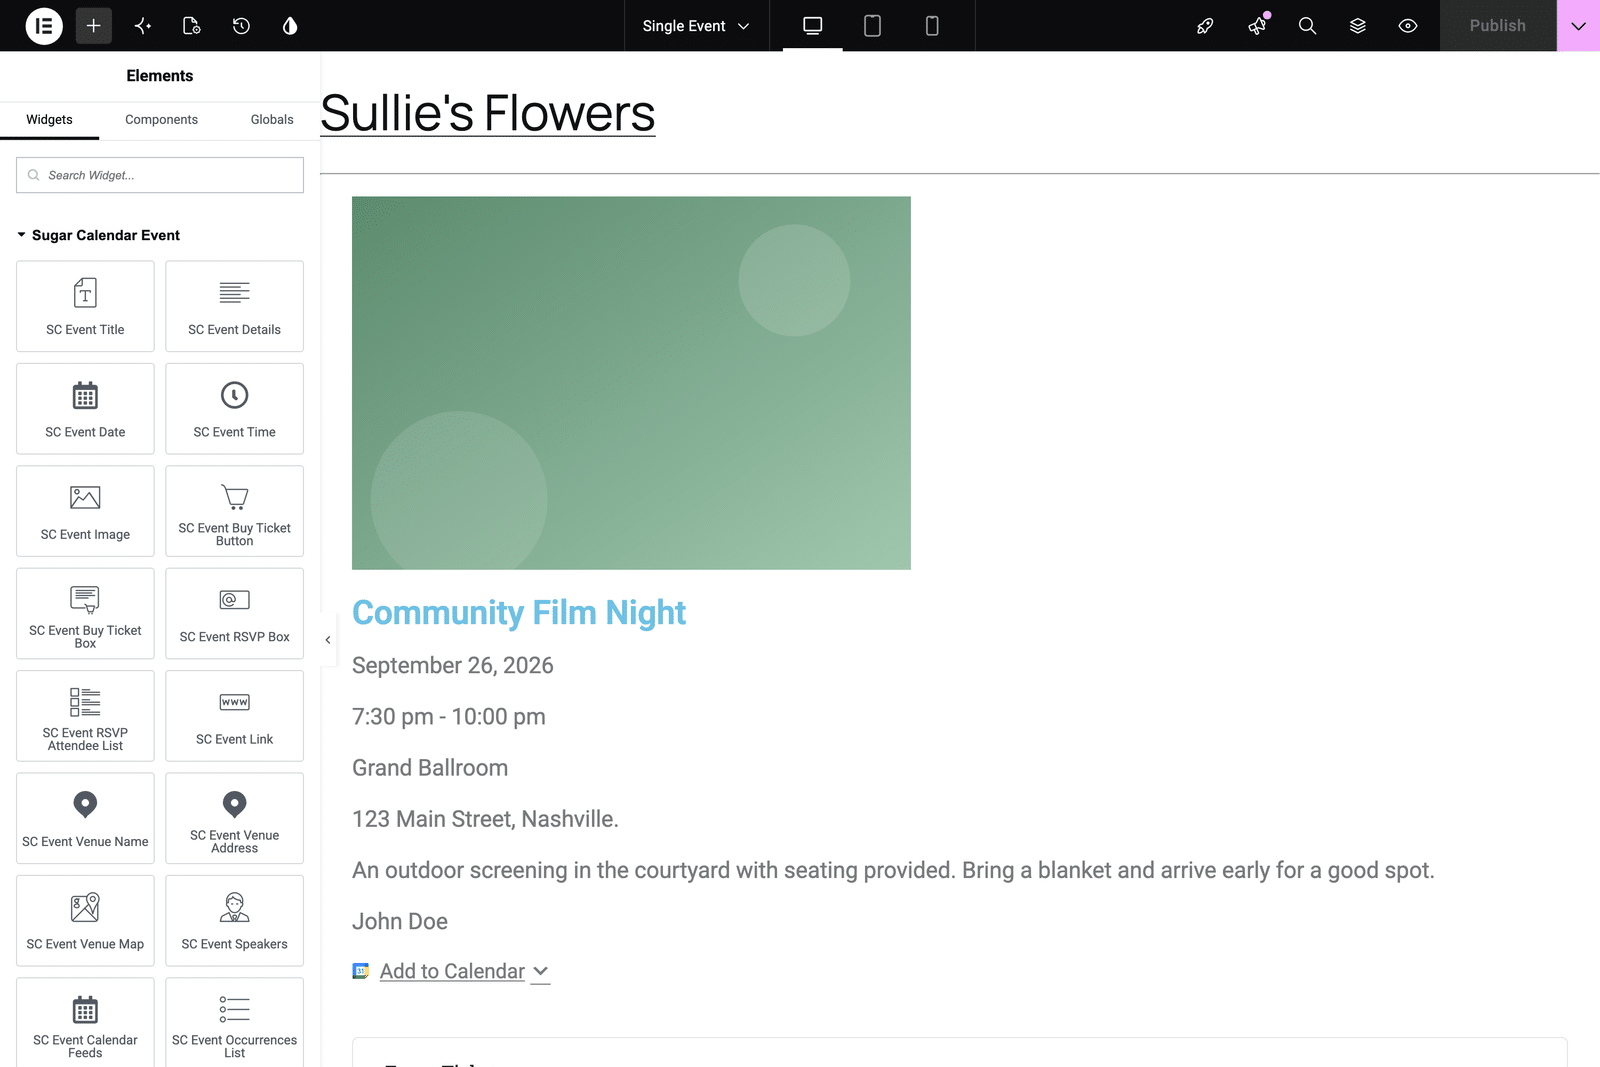Collapse the Elements panel with the arrow handle
The width and height of the screenshot is (1600, 1067).
327,640
